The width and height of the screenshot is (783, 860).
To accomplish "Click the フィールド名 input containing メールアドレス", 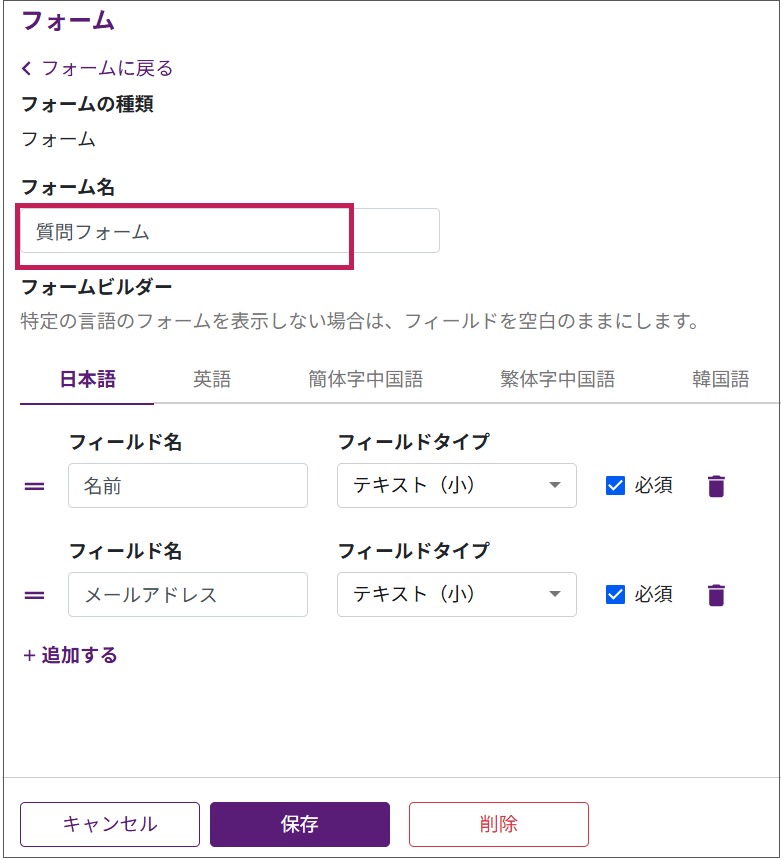I will (188, 595).
